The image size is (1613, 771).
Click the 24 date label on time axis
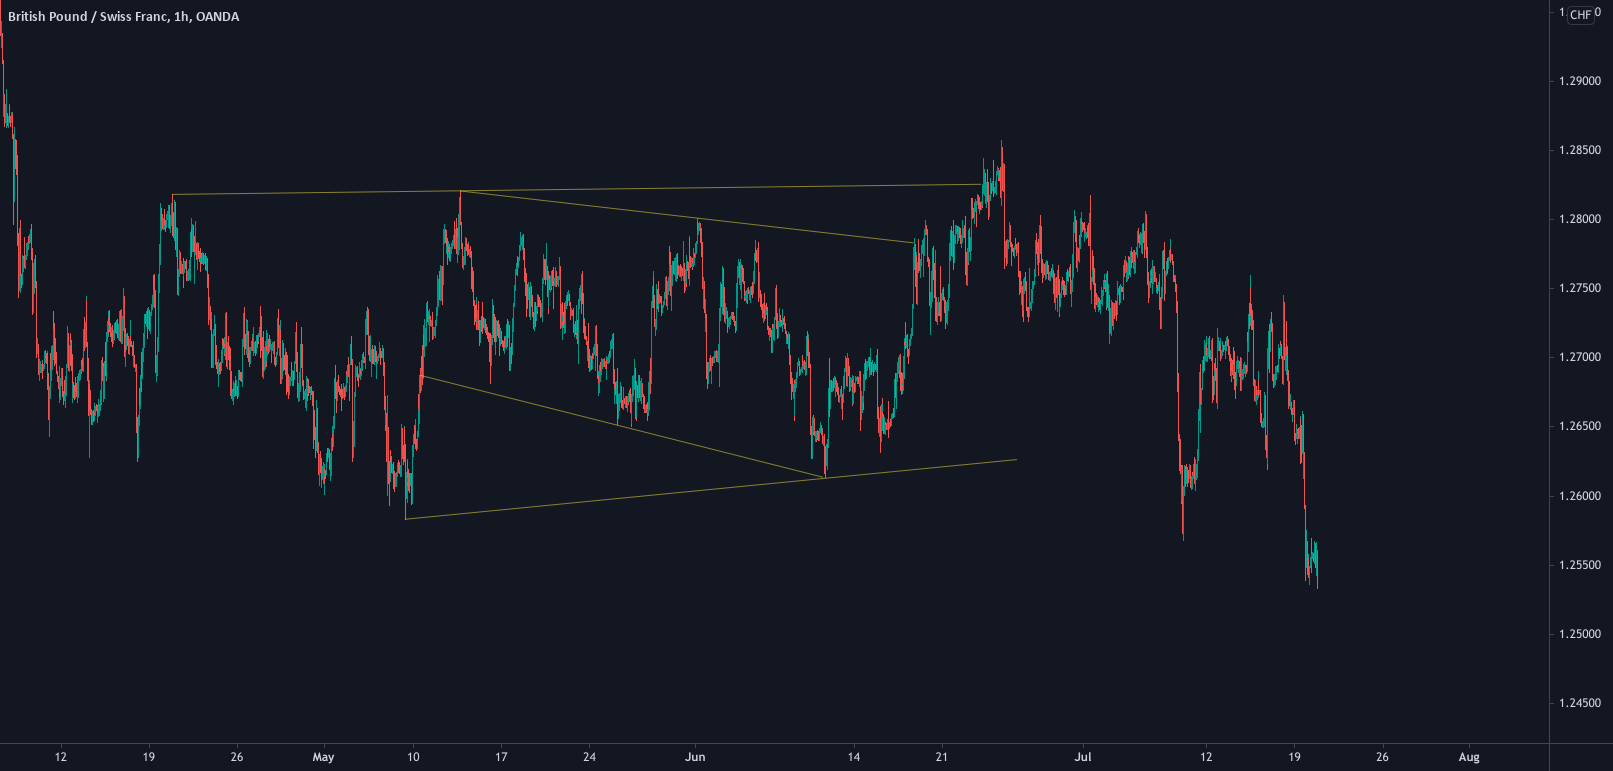point(589,757)
